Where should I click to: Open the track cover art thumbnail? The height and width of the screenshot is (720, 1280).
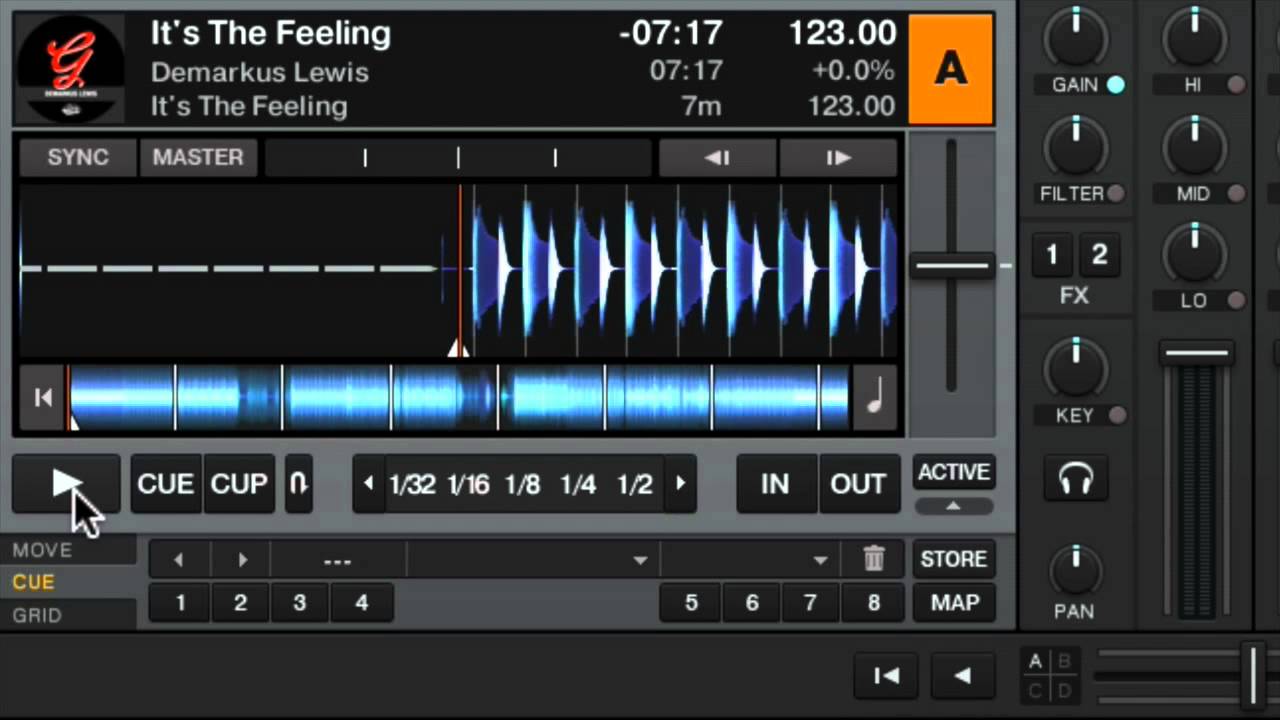click(71, 68)
